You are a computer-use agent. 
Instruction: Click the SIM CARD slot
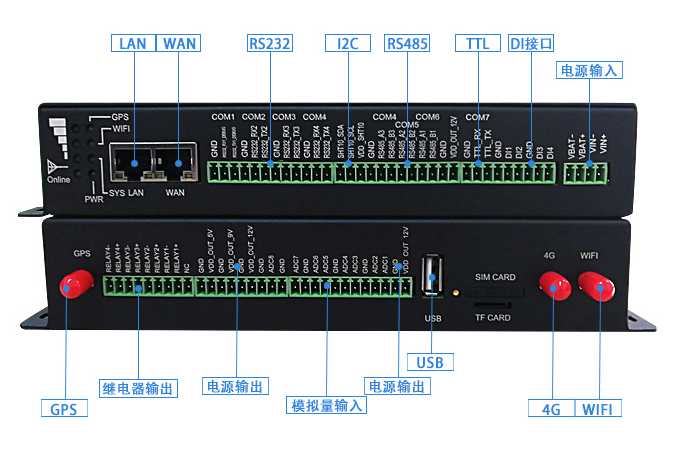494,290
